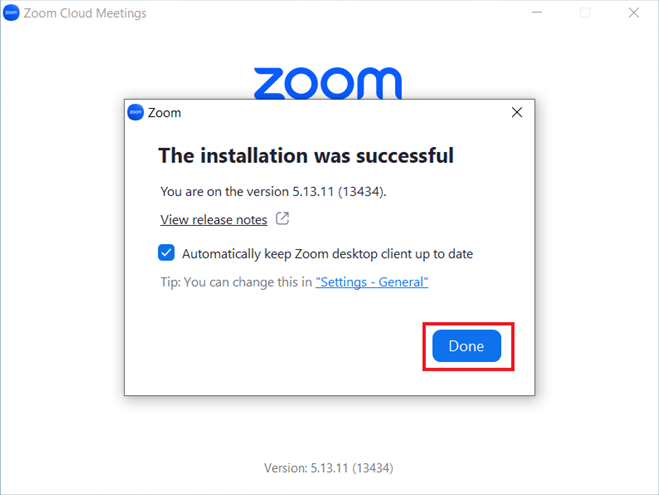
Task: Click the Done button
Action: coord(467,346)
